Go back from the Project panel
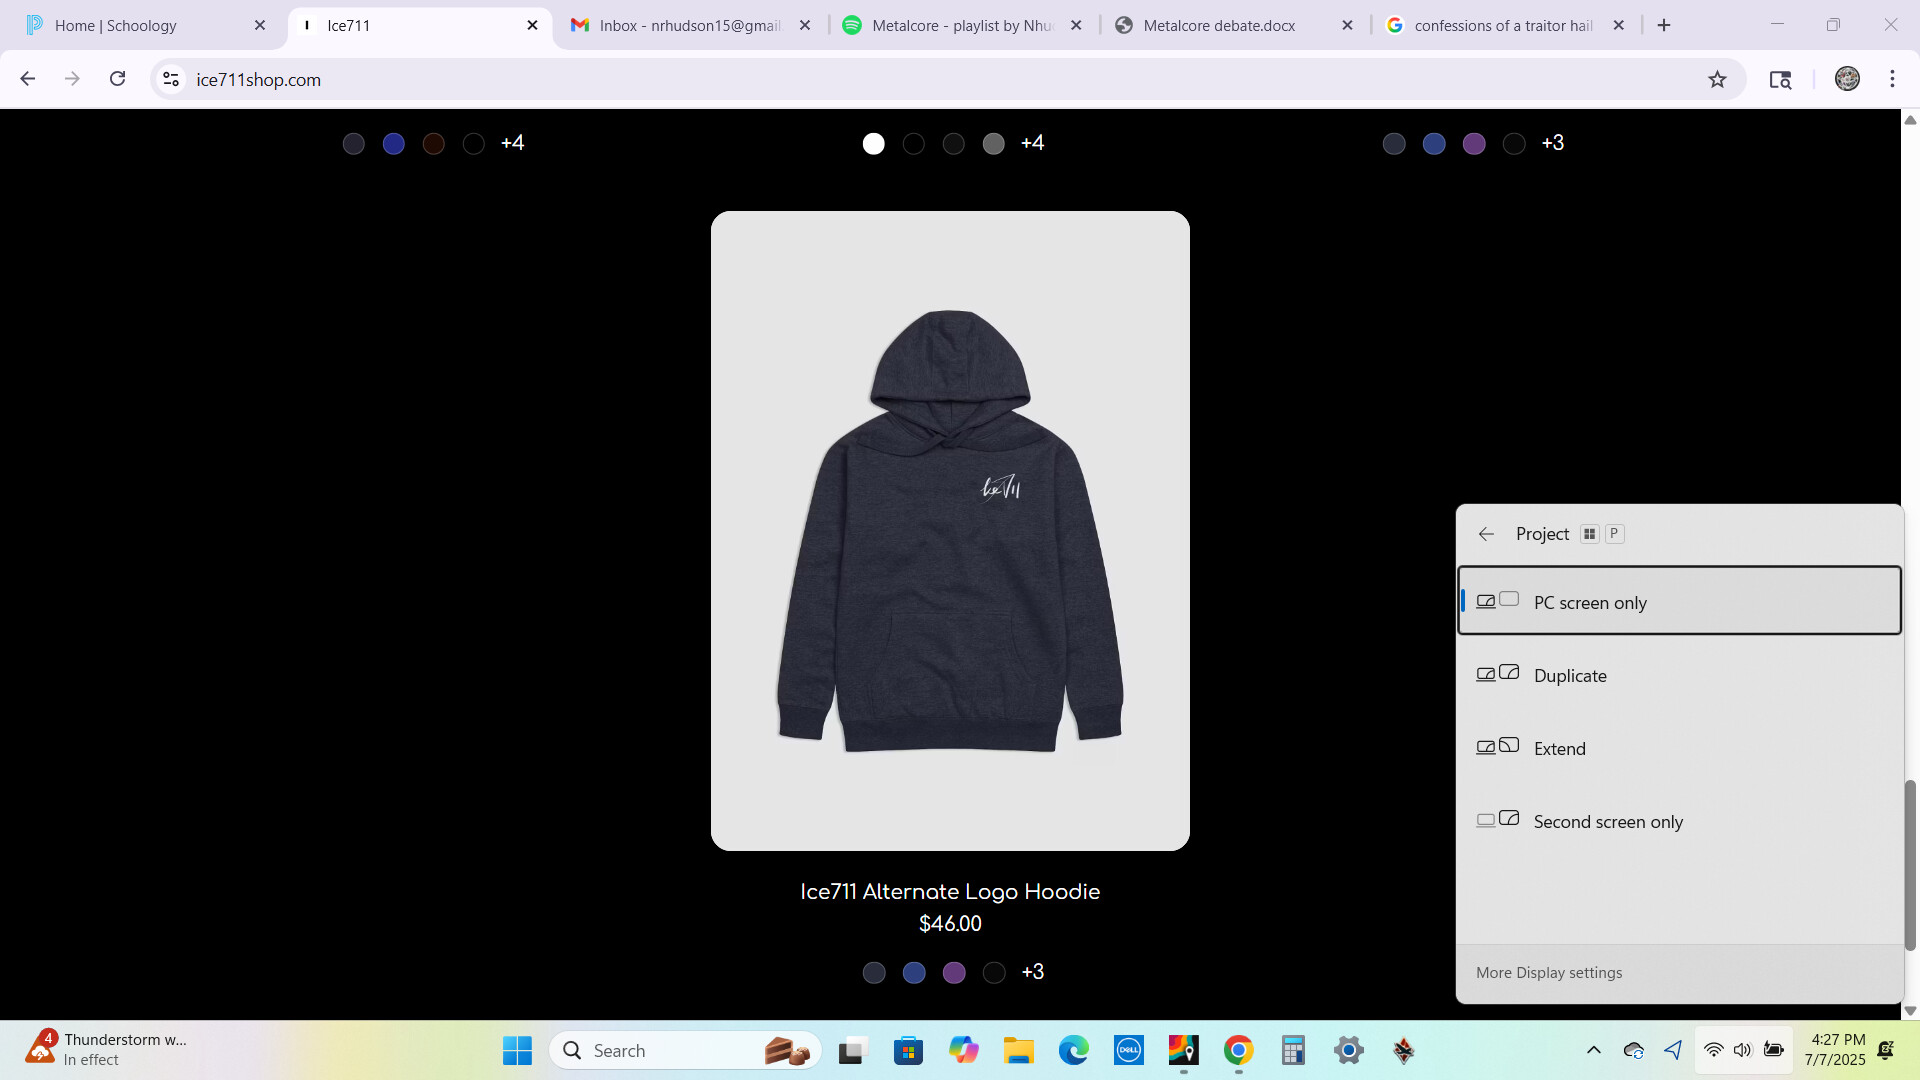 tap(1486, 534)
